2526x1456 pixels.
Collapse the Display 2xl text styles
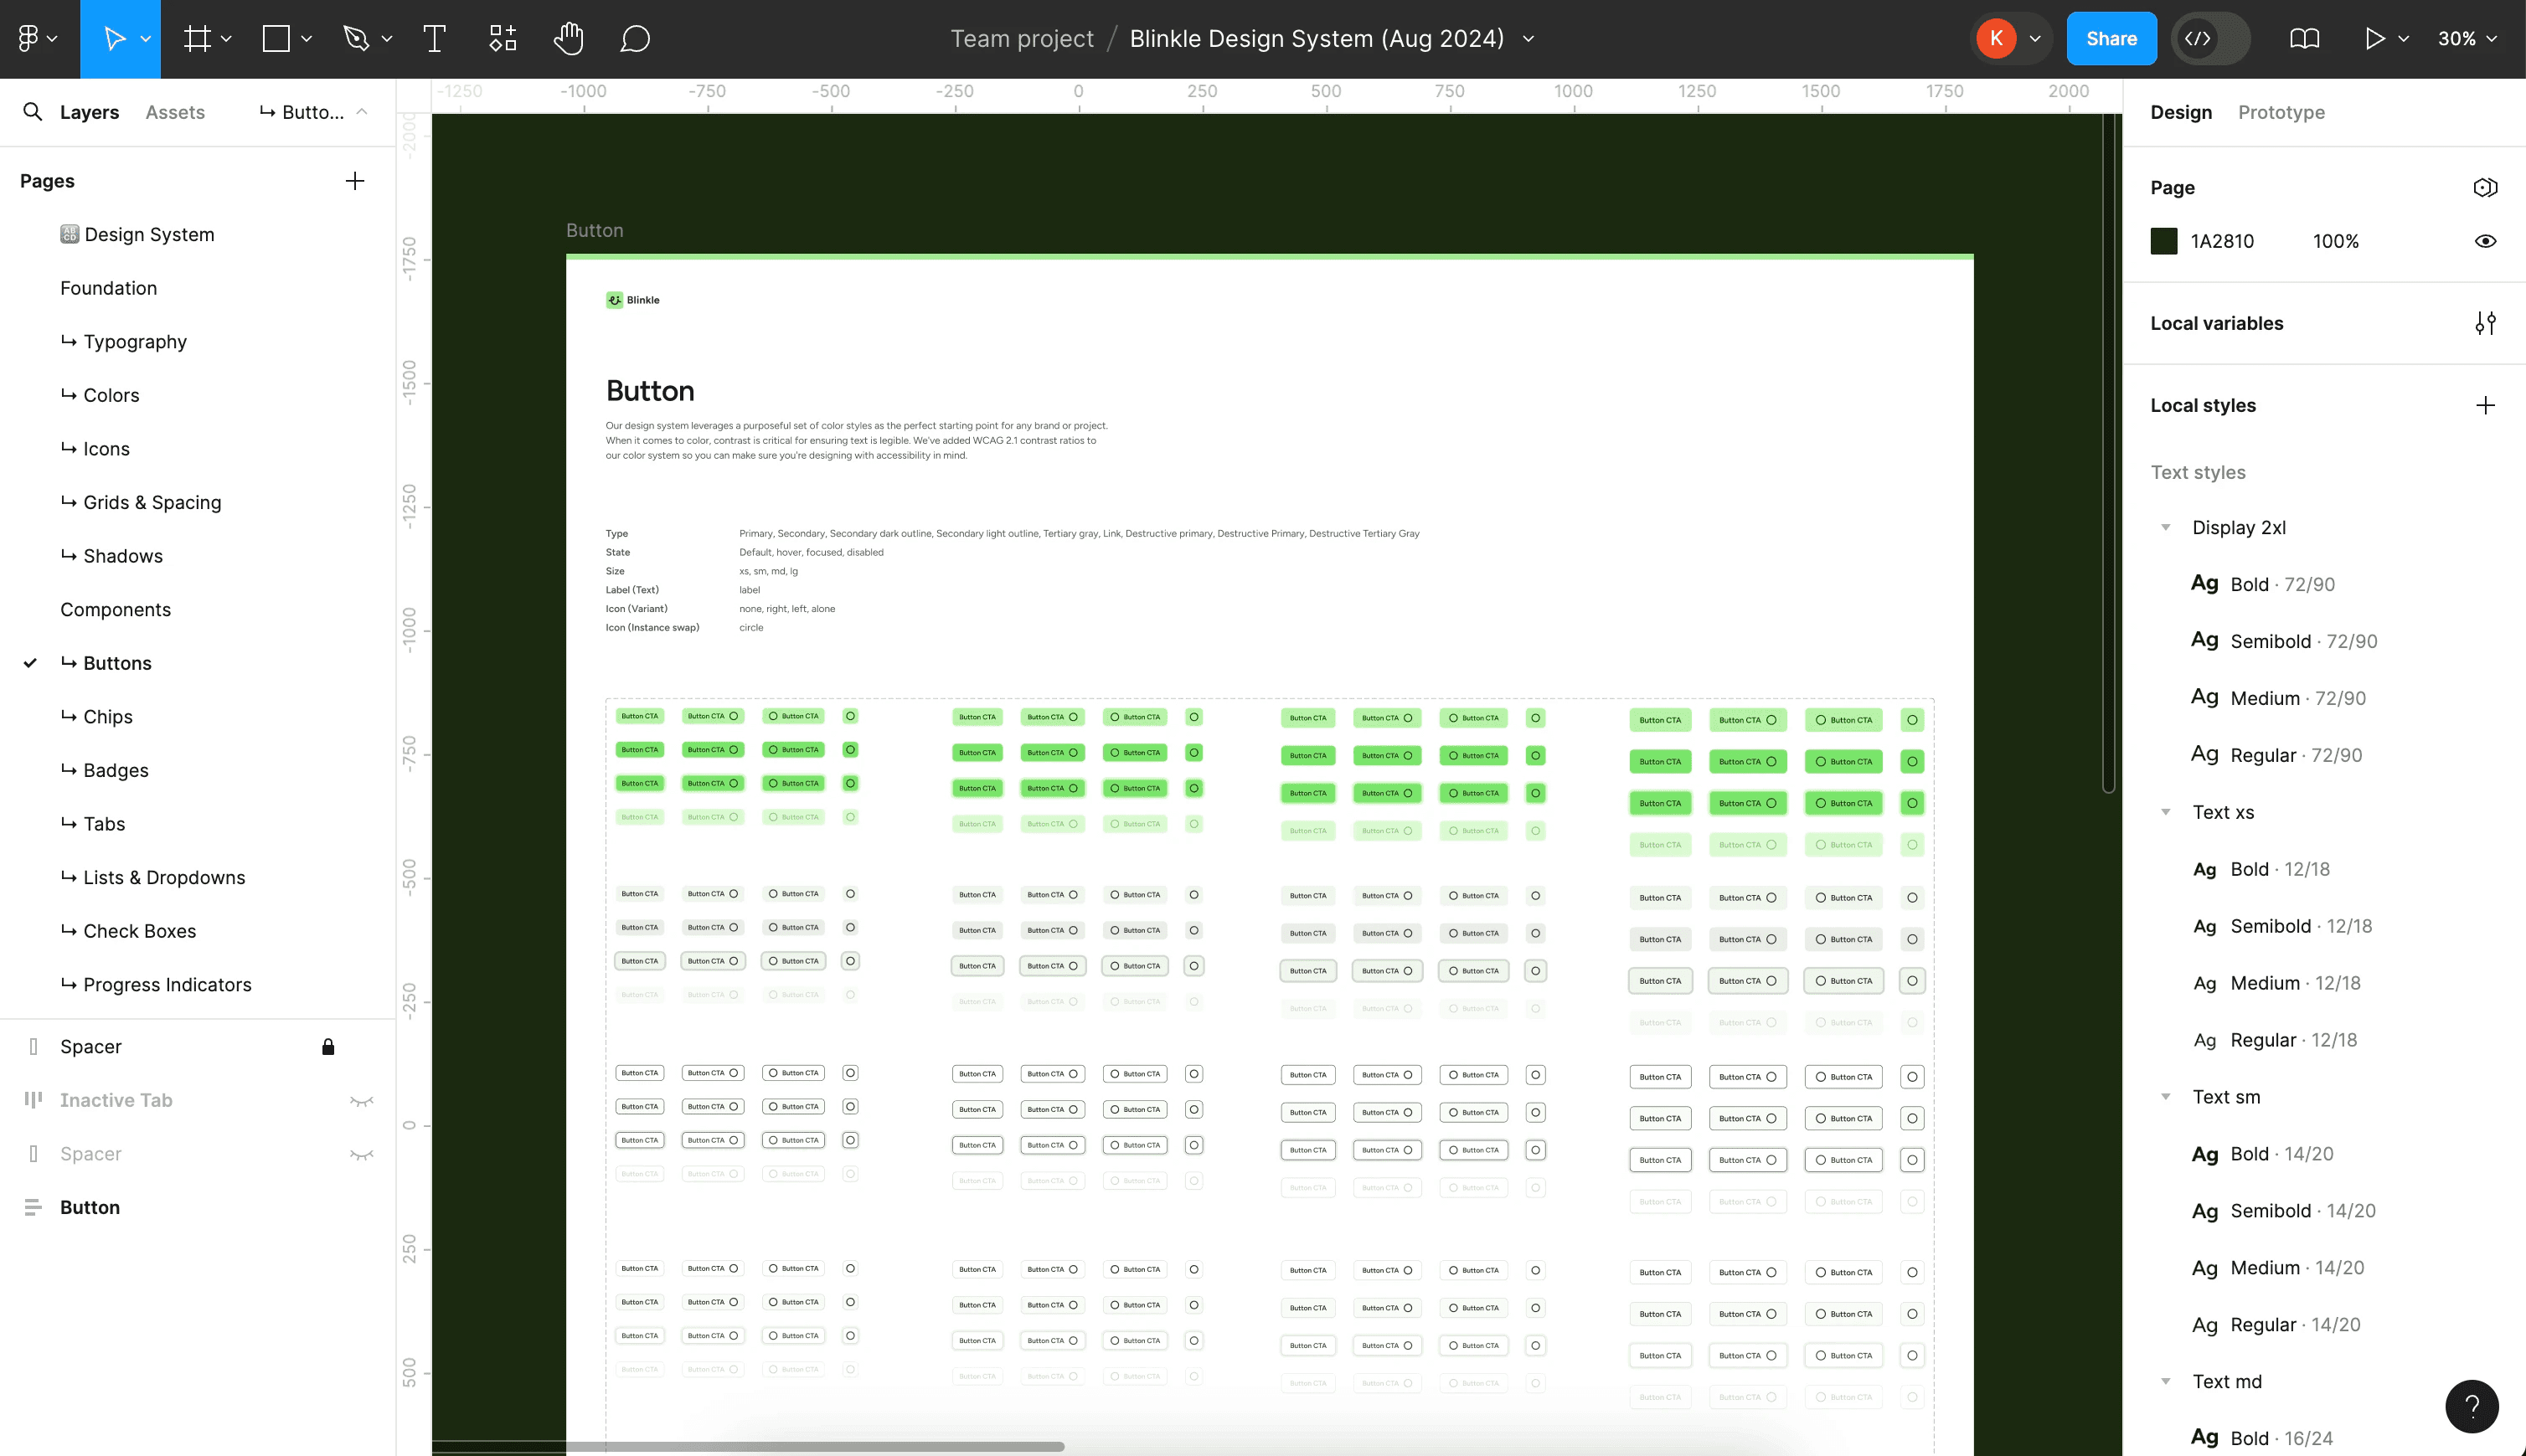click(2166, 528)
